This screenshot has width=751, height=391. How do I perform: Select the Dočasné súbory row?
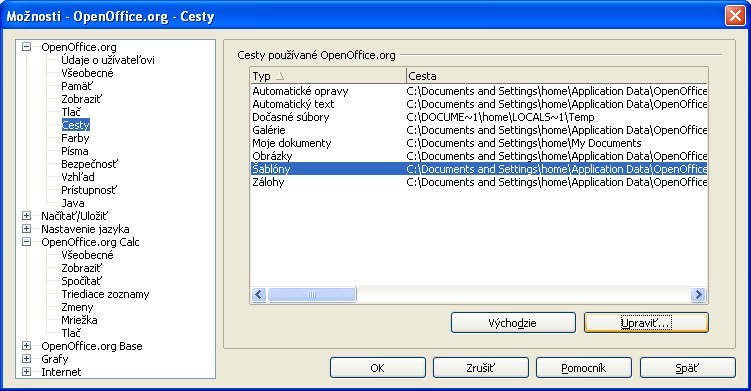click(479, 117)
